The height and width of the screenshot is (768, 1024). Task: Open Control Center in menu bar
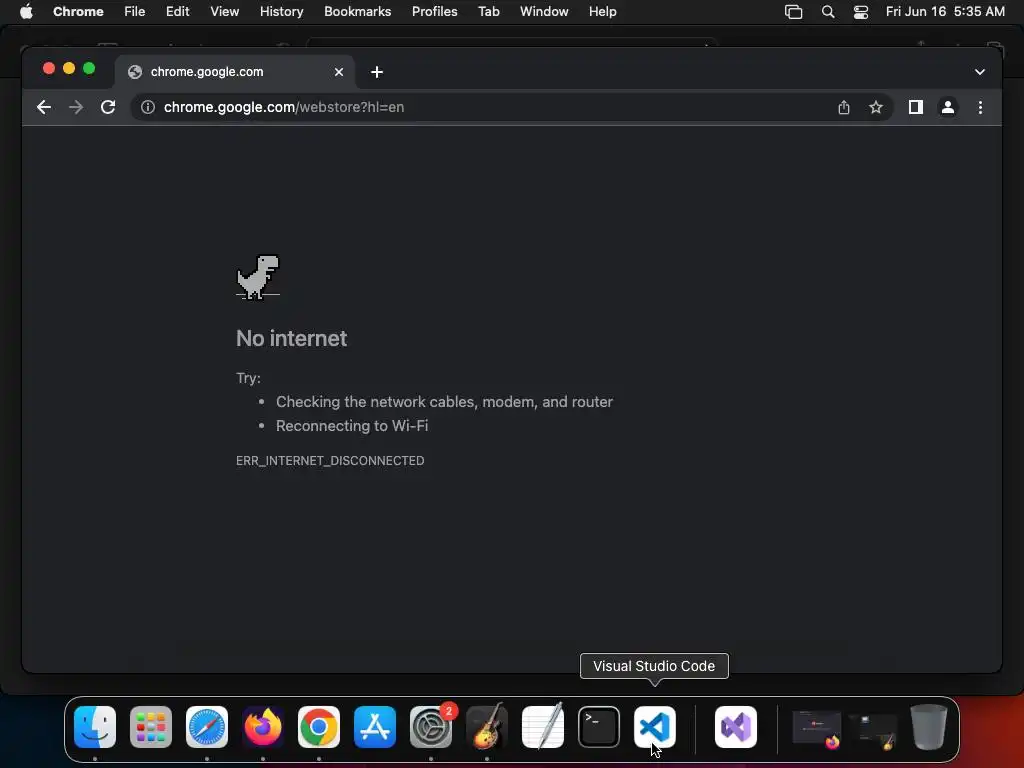click(x=861, y=12)
